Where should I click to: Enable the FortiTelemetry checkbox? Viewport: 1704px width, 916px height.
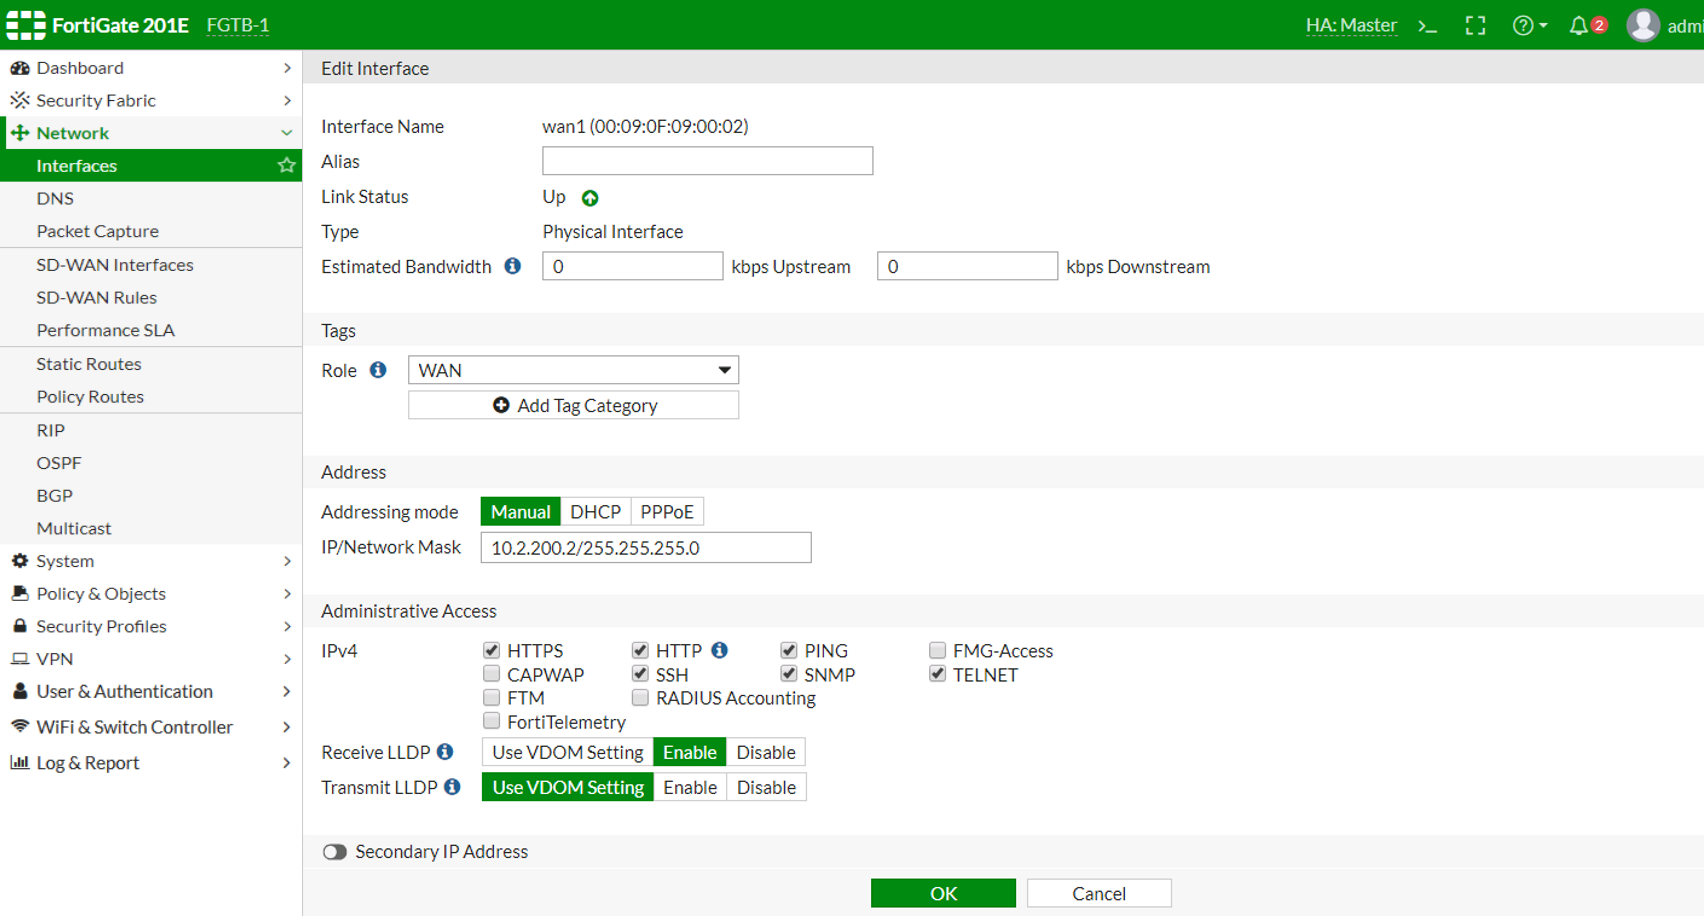click(491, 721)
